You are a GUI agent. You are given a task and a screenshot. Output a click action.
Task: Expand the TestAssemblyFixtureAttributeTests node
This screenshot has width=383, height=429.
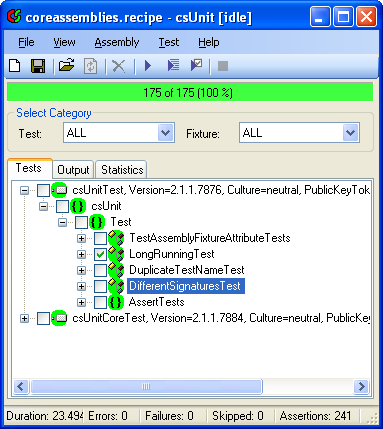[81, 238]
